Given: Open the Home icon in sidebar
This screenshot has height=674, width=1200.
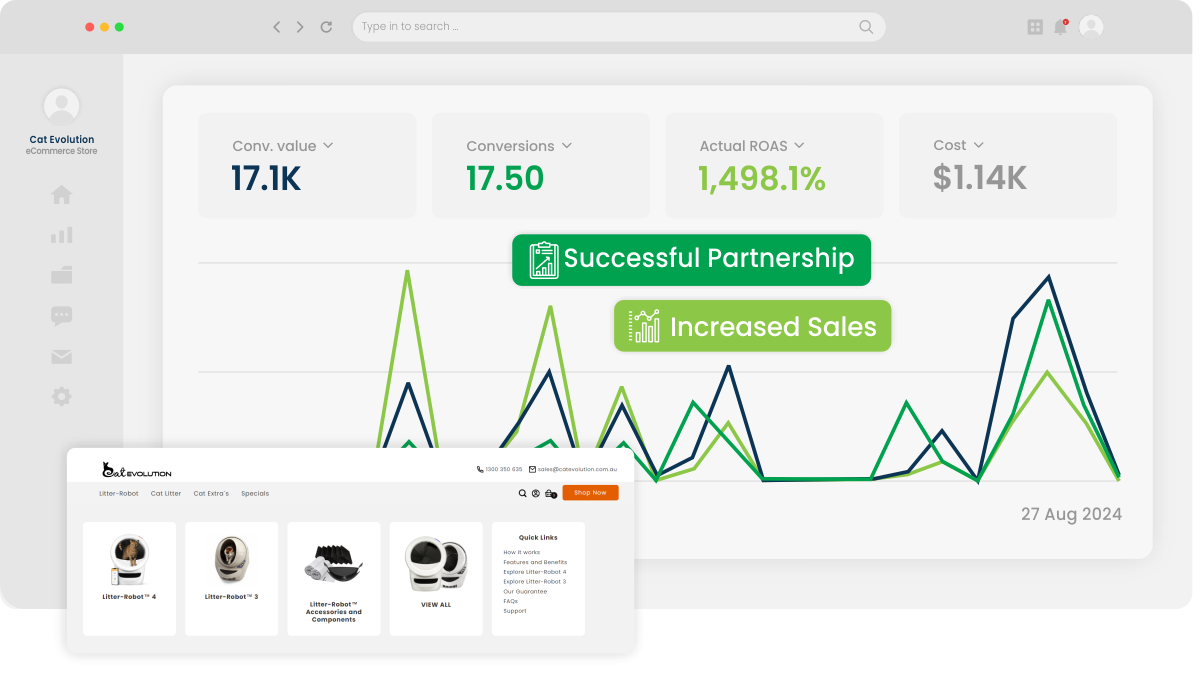Looking at the screenshot, I should coord(62,195).
